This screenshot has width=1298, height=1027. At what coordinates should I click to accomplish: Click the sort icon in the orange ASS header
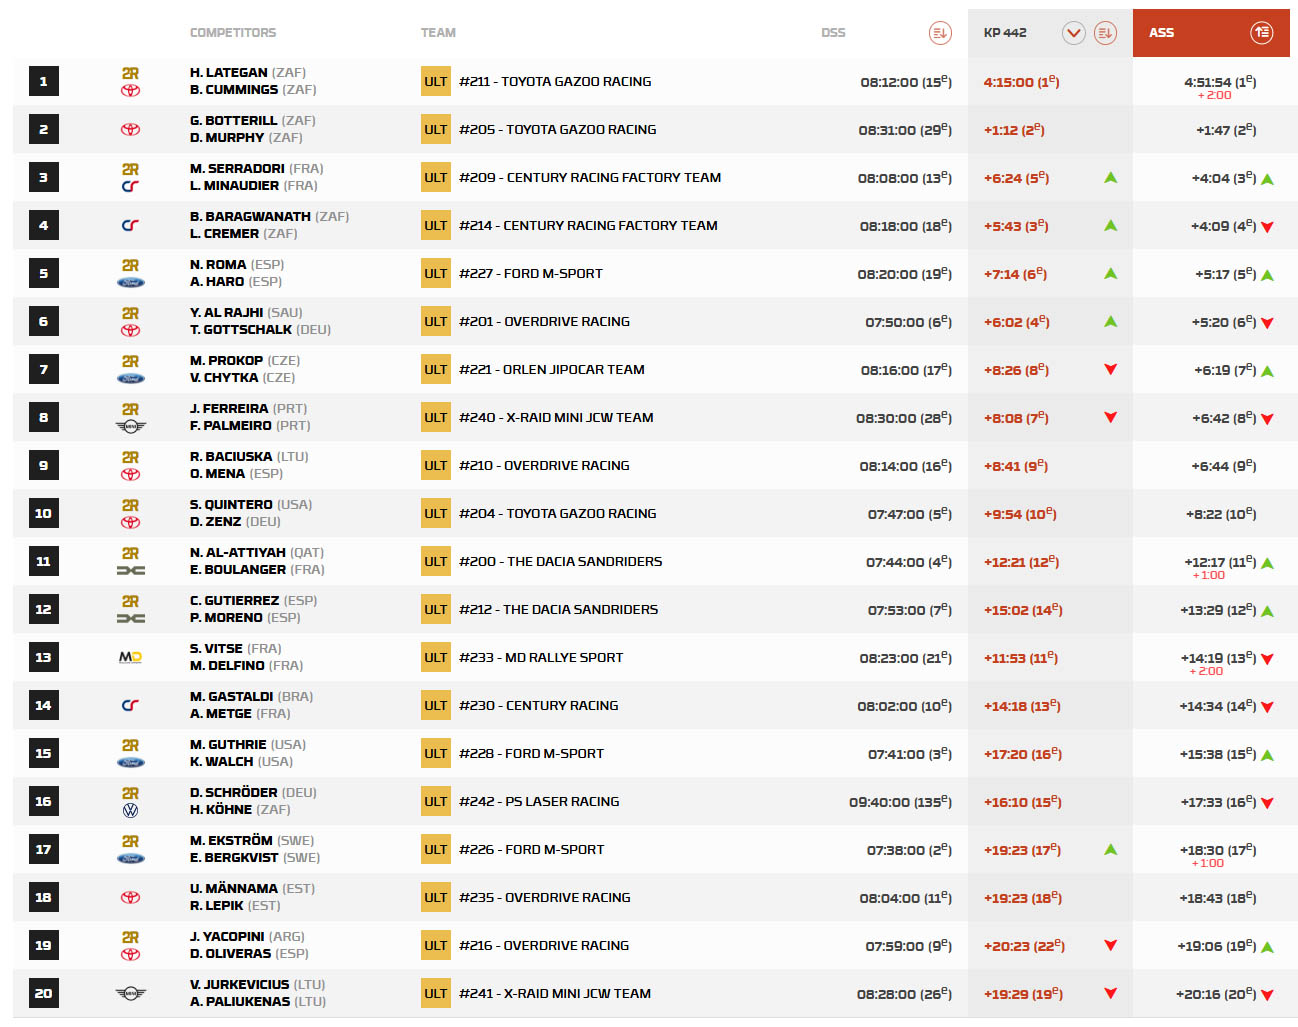[1261, 33]
